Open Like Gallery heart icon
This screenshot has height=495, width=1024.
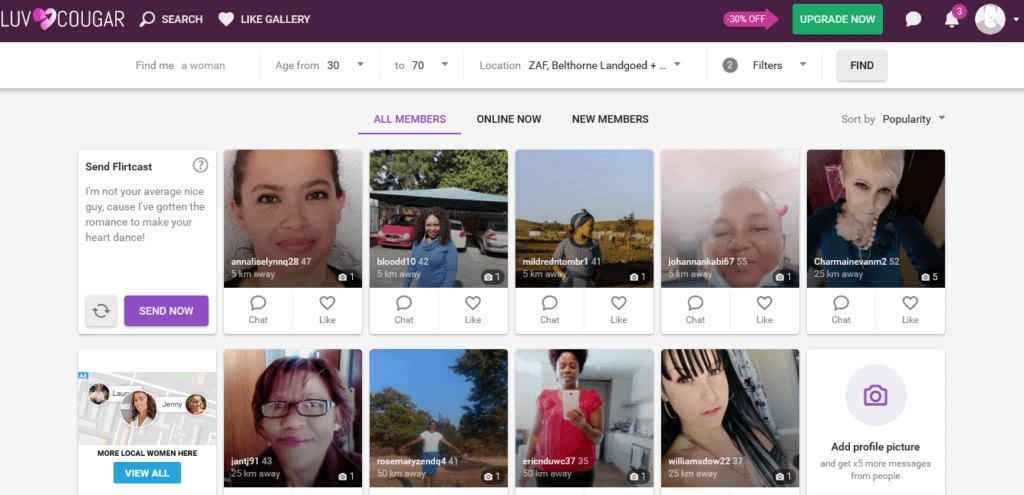[226, 20]
